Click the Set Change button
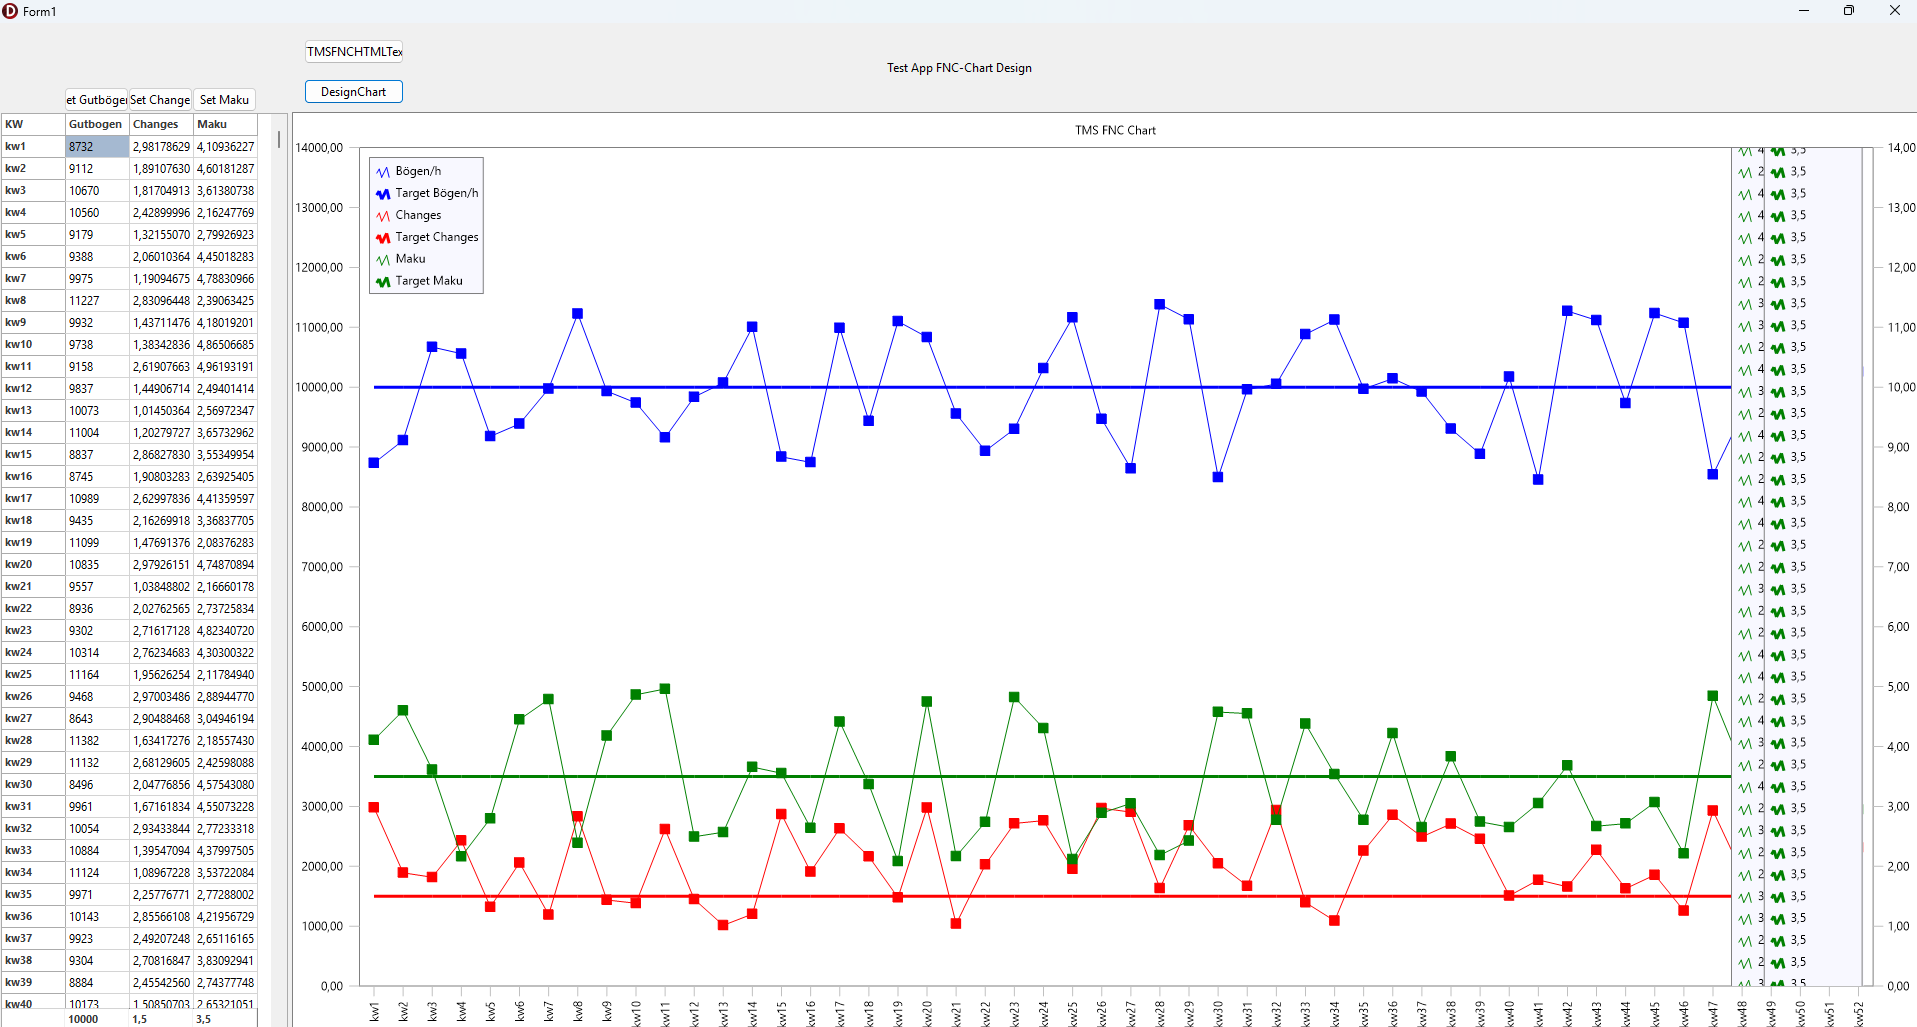Screen dimensions: 1917x1027 click(x=160, y=100)
